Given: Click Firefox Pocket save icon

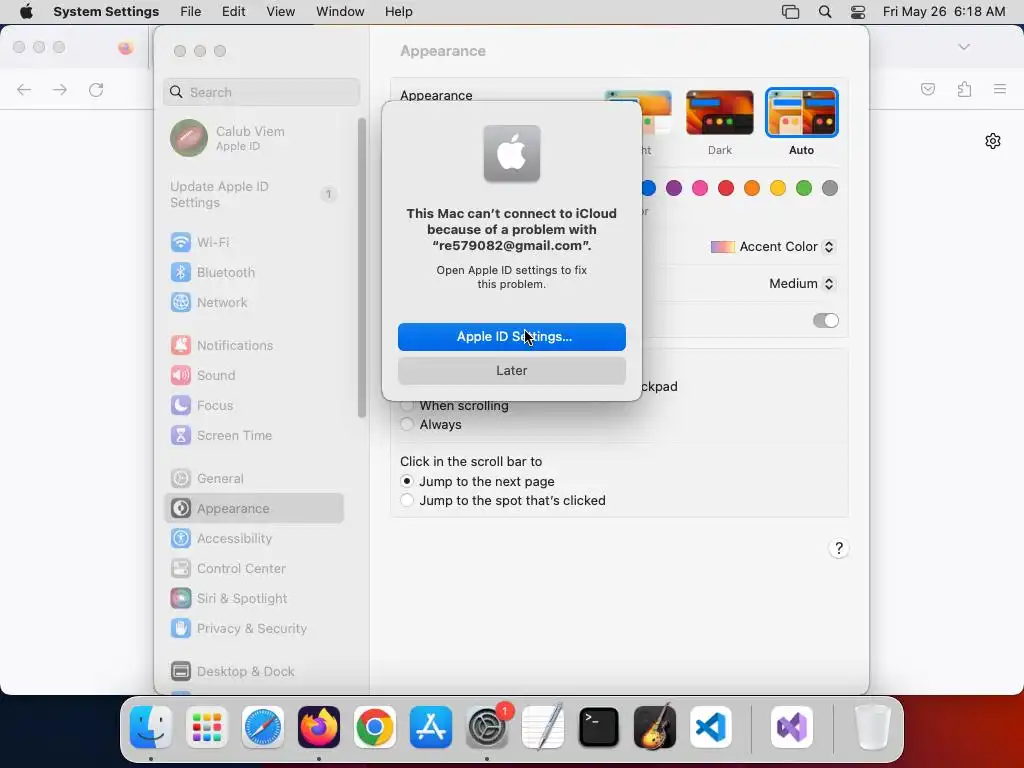Looking at the screenshot, I should point(928,89).
